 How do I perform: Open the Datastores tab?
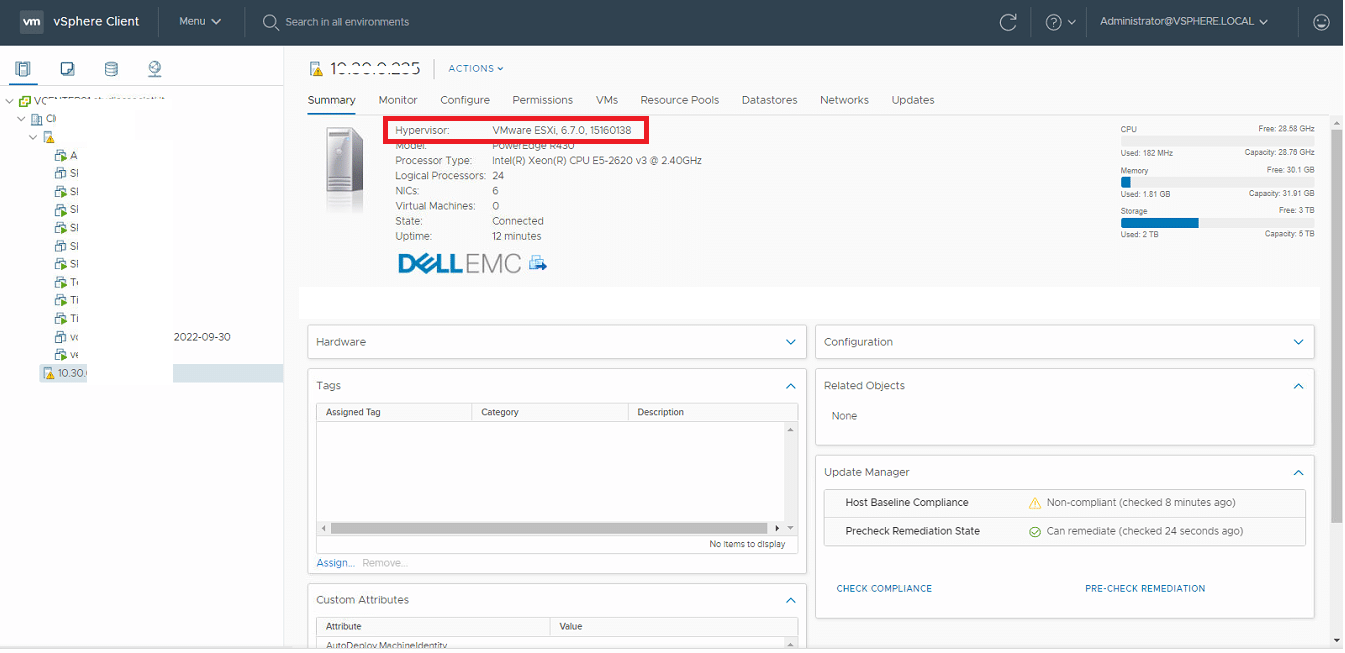coord(770,100)
